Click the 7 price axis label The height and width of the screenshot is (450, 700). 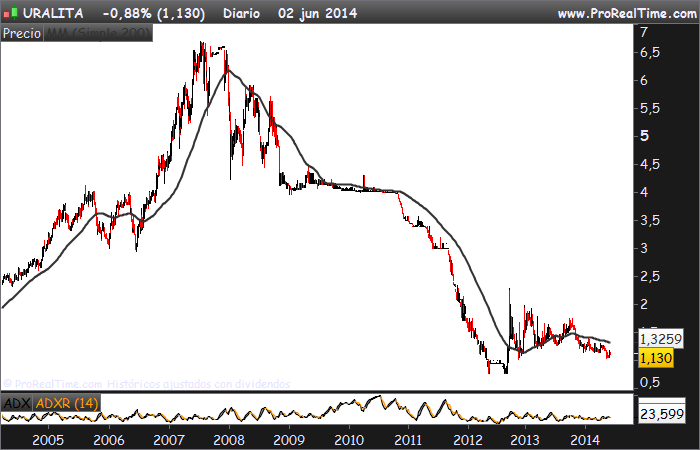click(x=644, y=32)
